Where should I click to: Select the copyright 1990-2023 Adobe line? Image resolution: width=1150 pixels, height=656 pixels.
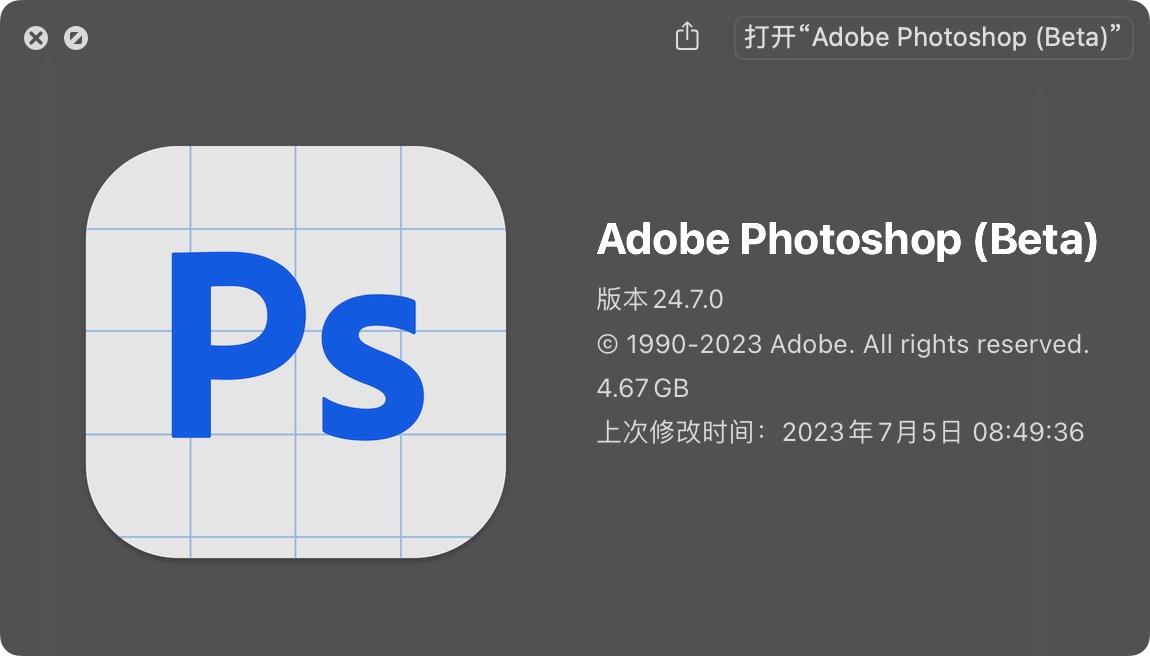tap(844, 344)
